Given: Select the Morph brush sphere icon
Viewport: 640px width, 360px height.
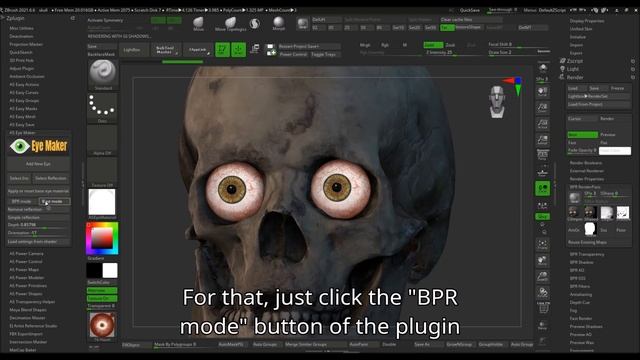Looking at the screenshot, I should click(279, 24).
